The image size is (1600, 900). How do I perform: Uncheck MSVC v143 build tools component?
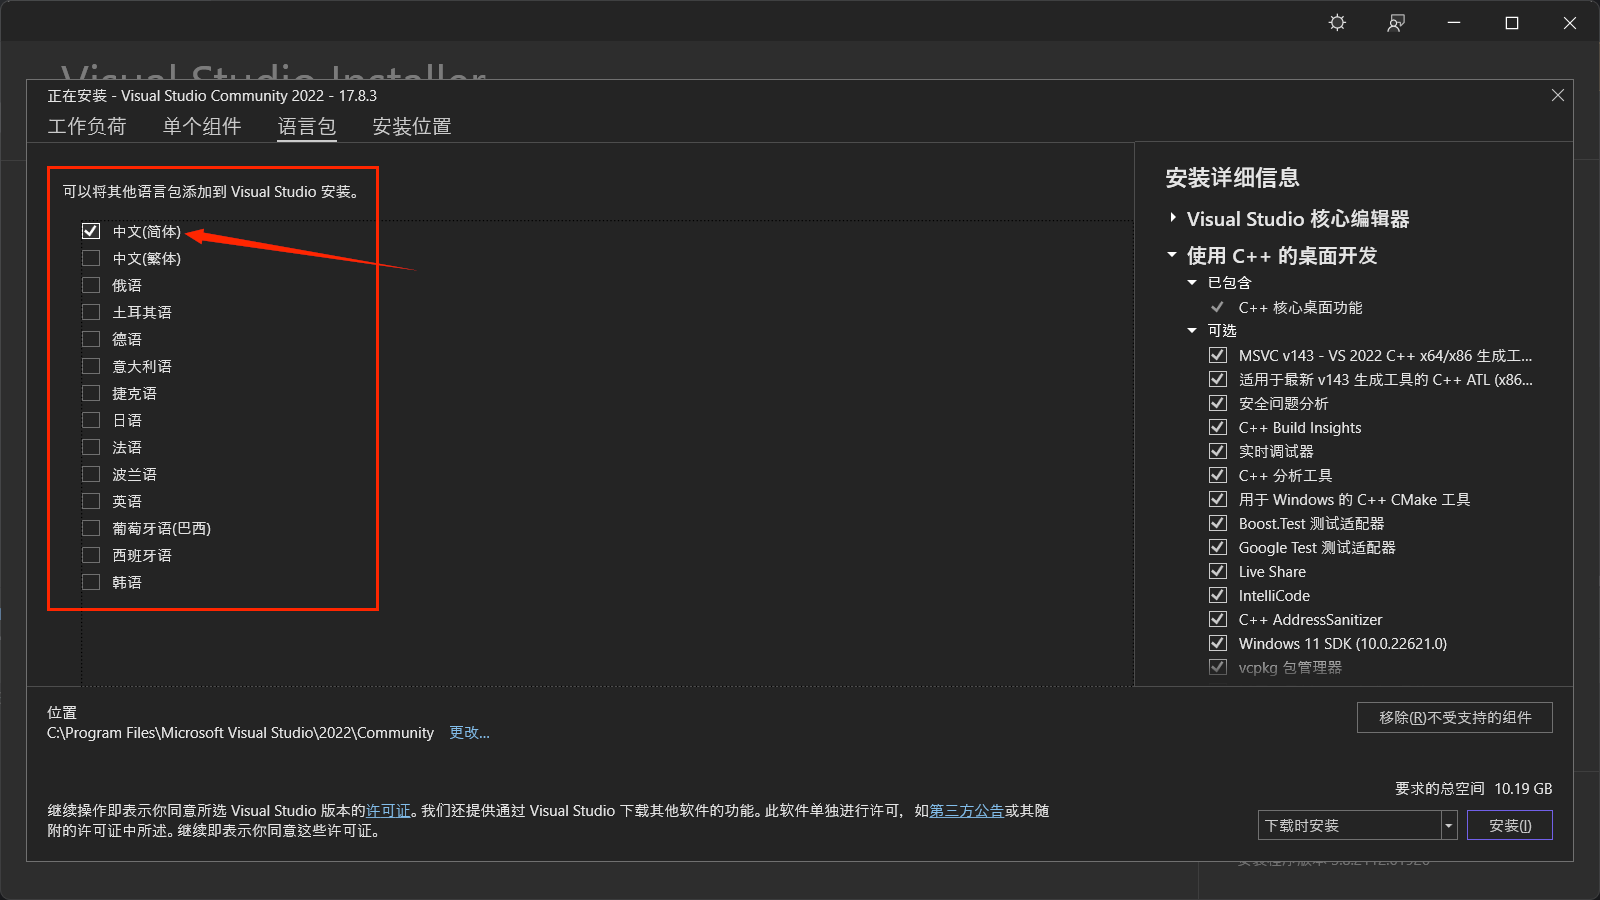coord(1218,355)
